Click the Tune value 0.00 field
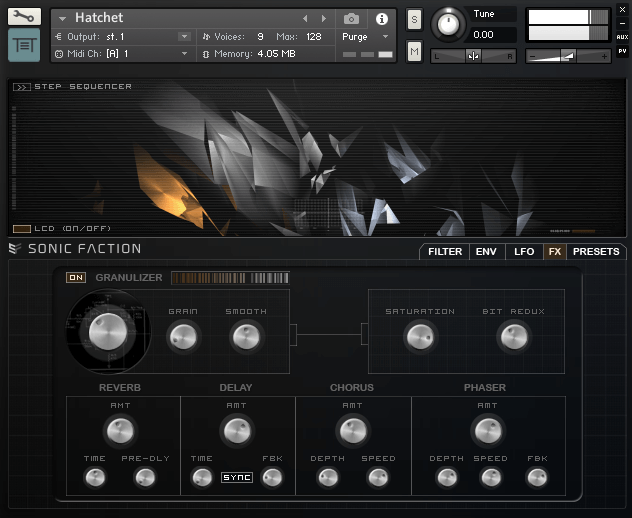The image size is (632, 518). point(491,35)
